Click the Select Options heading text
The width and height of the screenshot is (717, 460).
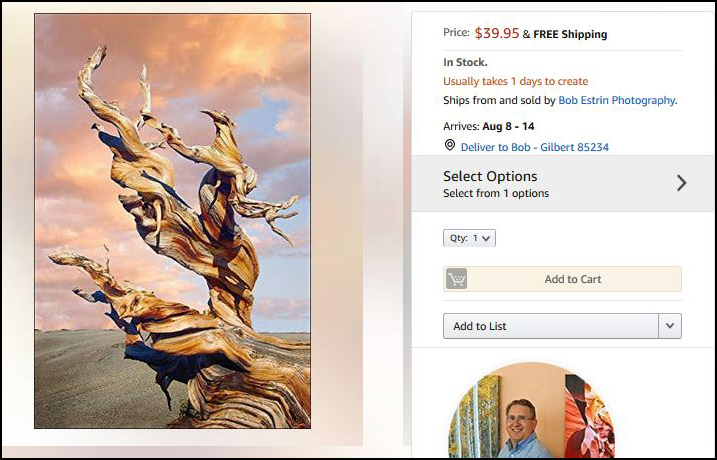click(x=490, y=176)
